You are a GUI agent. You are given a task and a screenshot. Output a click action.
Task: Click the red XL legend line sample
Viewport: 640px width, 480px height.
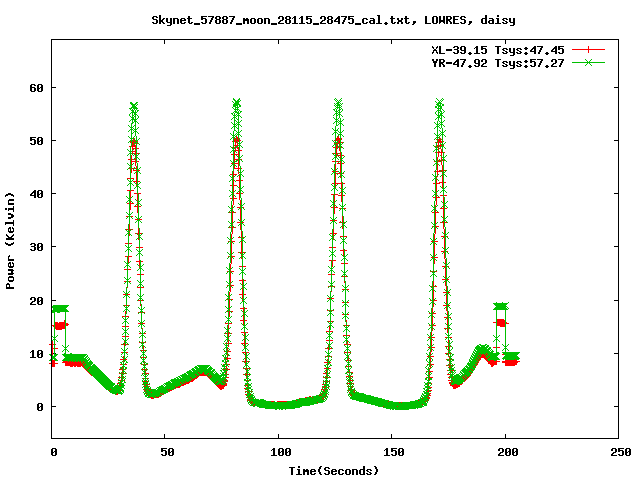point(588,50)
